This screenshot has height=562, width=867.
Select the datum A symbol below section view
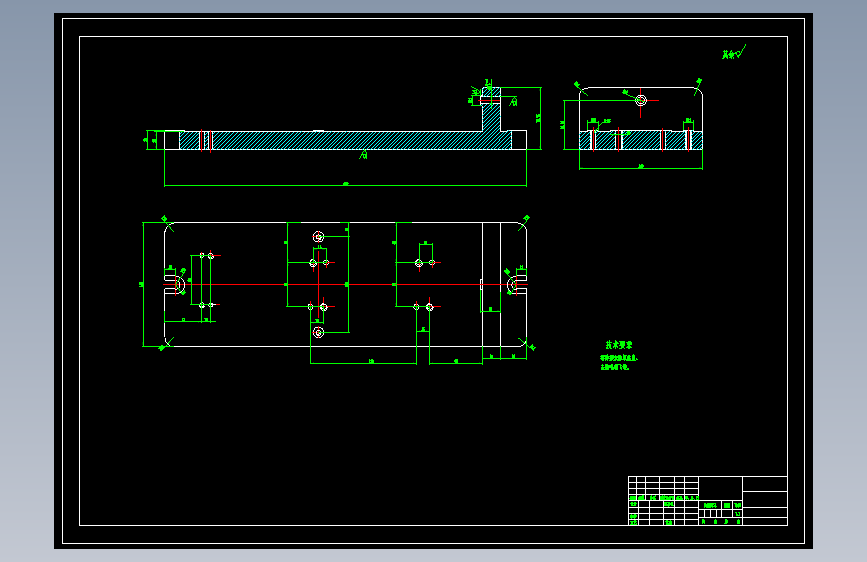click(363, 155)
